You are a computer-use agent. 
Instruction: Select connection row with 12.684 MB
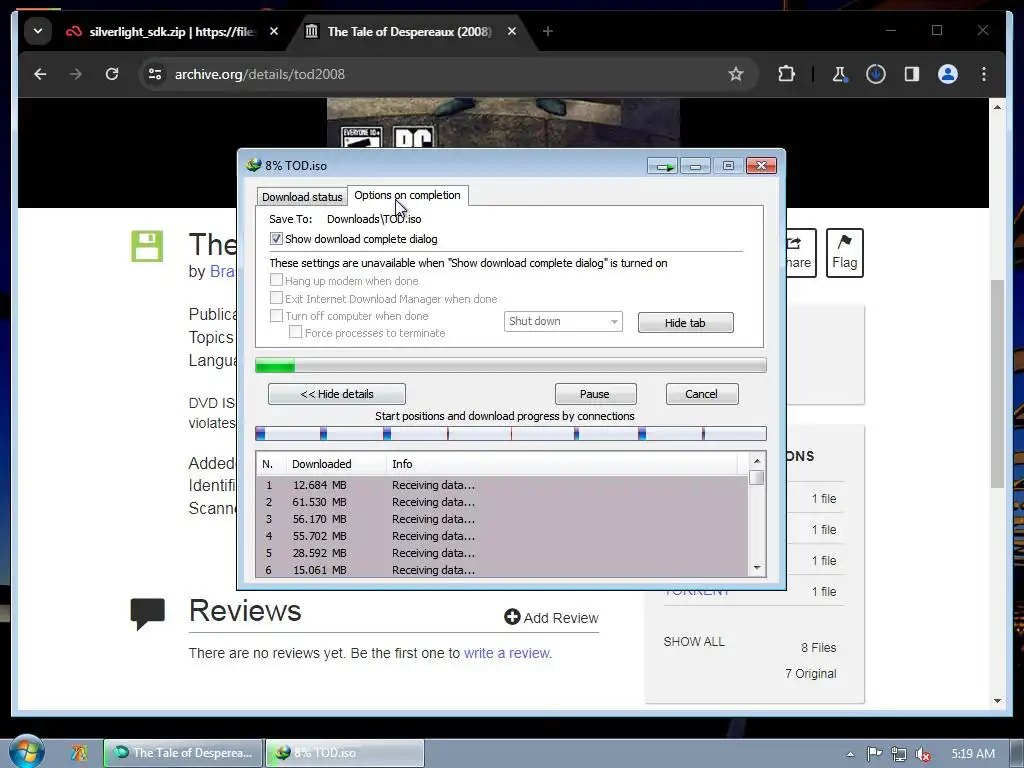coord(502,485)
